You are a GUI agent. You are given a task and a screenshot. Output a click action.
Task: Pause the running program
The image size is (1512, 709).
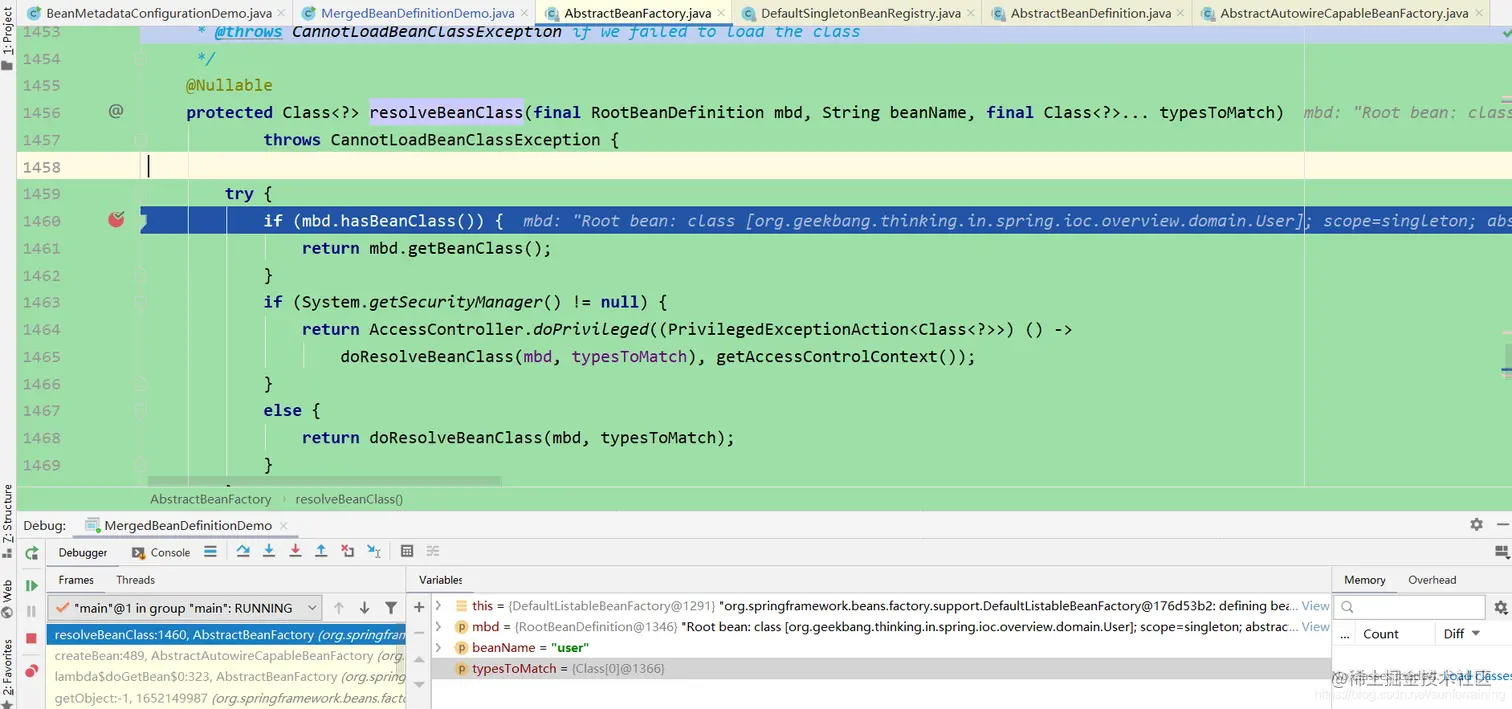point(32,611)
